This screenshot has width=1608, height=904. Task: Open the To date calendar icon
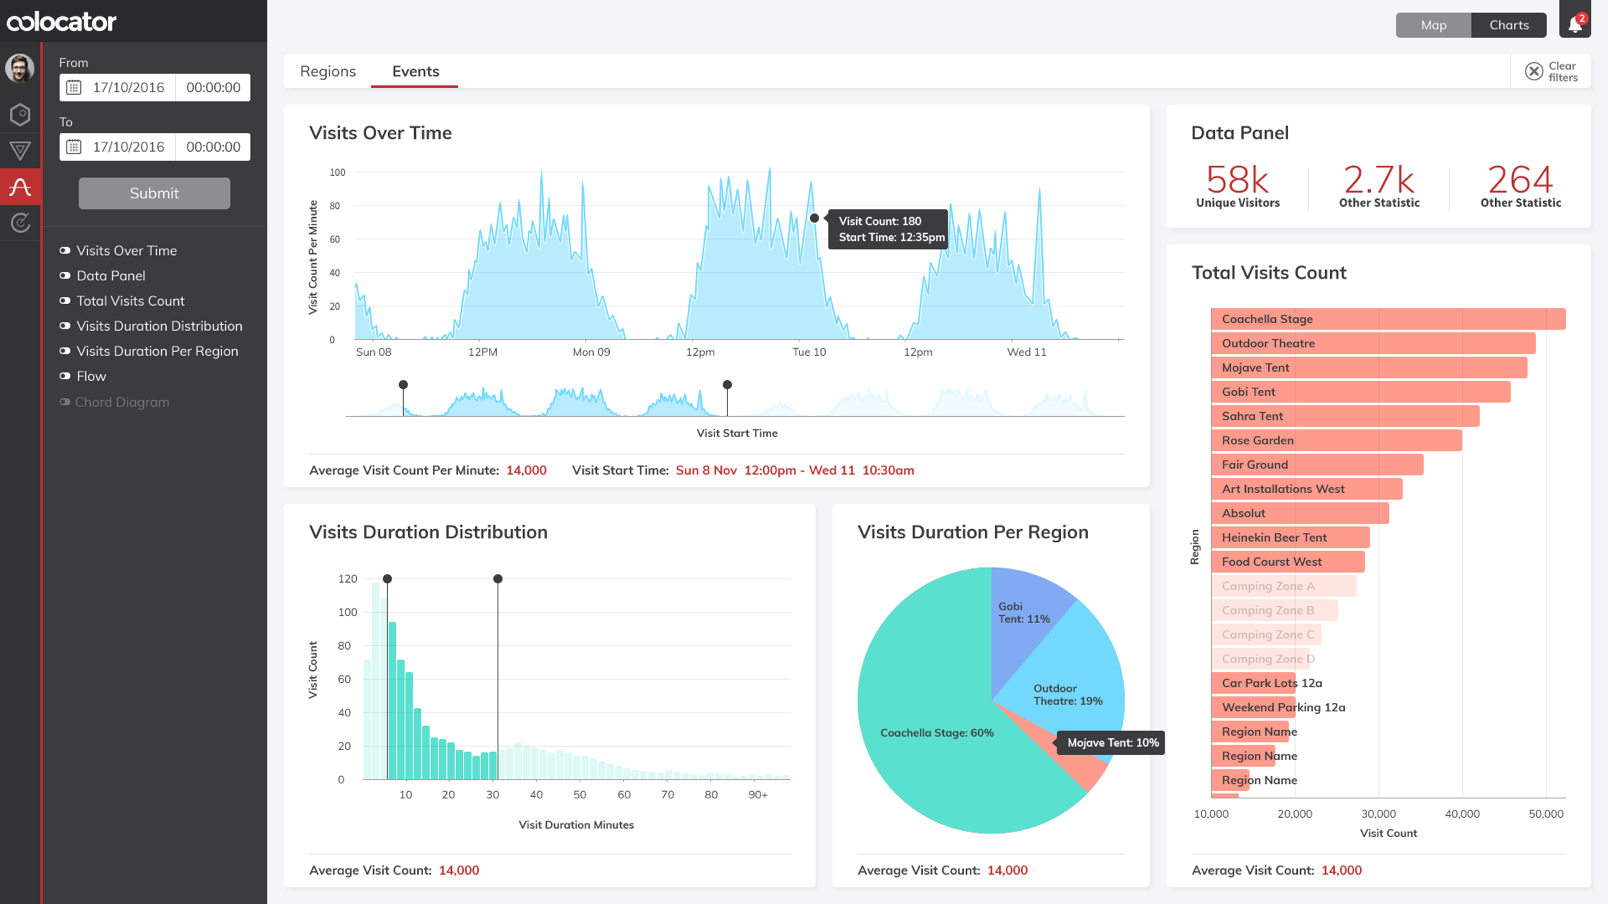click(74, 147)
